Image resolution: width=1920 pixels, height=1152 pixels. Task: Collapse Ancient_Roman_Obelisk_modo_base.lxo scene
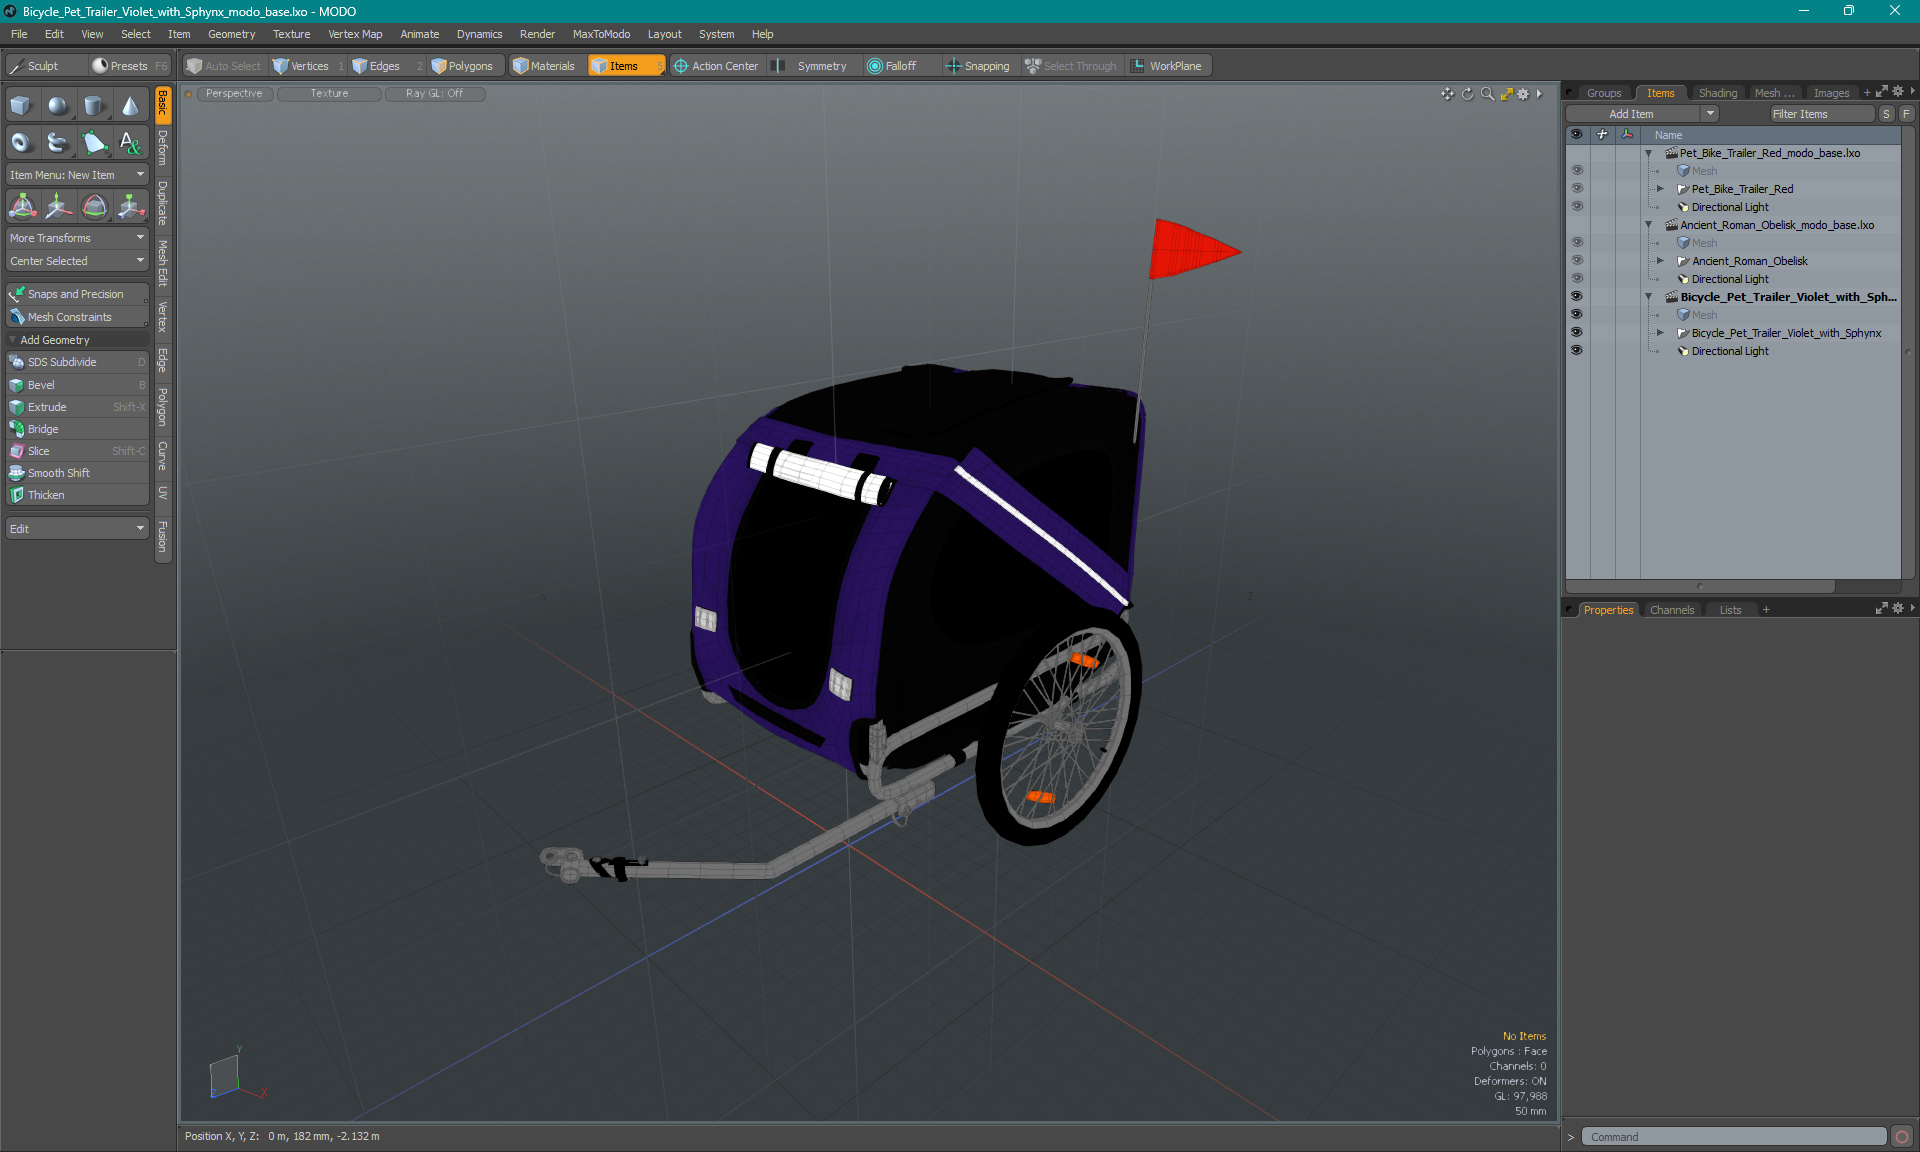(1649, 225)
